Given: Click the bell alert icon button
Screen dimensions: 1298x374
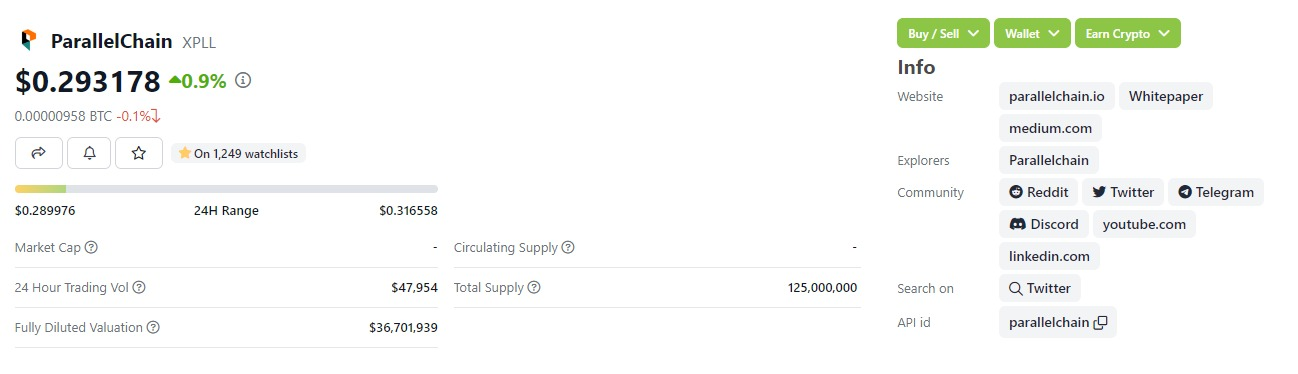Looking at the screenshot, I should (89, 153).
